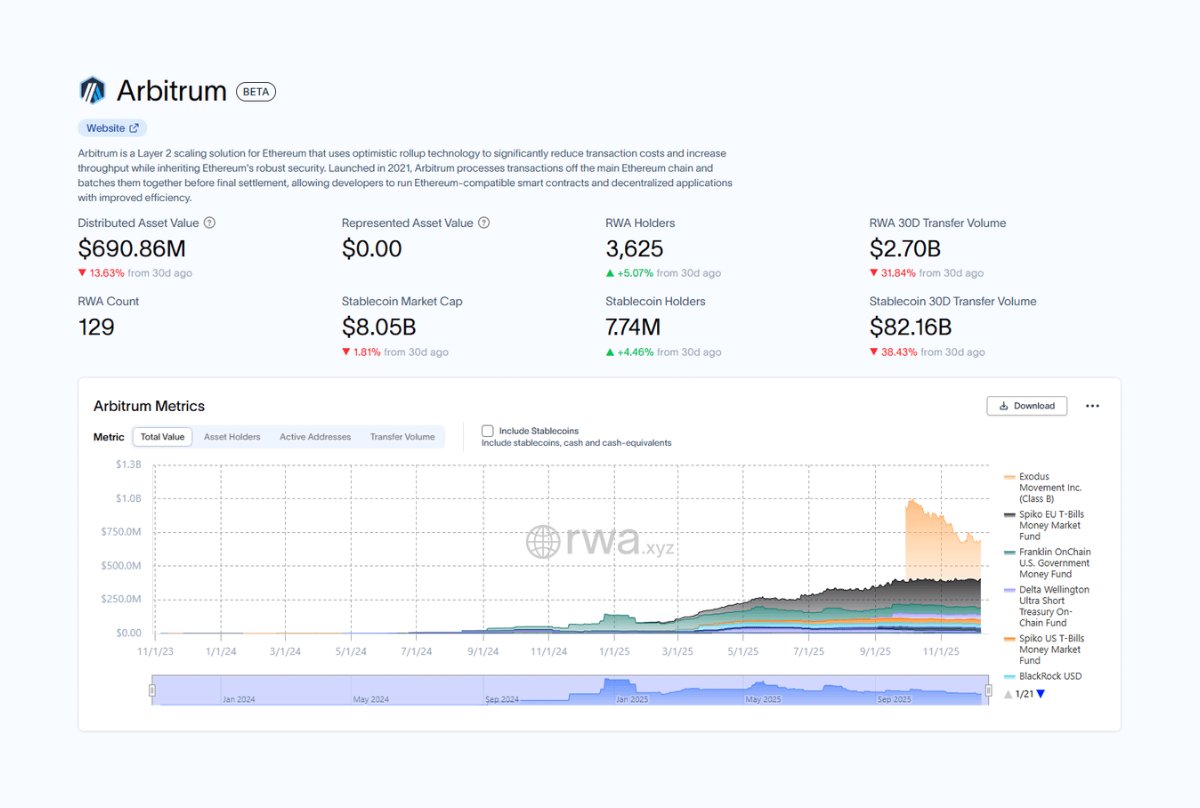This screenshot has height=808, width=1200.
Task: Click the BETA badge
Action: 256,92
